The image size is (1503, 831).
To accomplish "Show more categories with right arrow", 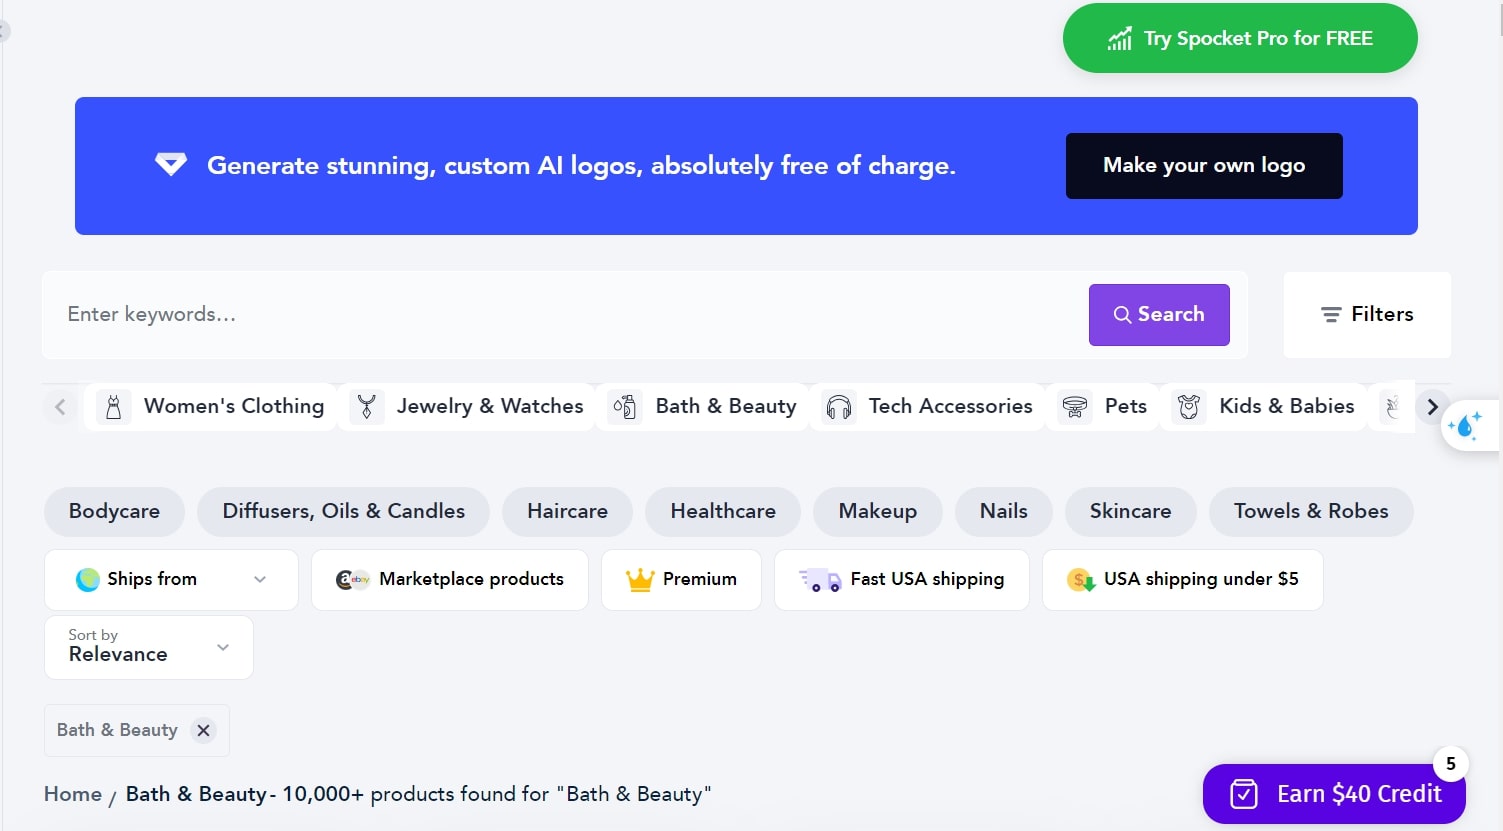I will [x=1432, y=407].
